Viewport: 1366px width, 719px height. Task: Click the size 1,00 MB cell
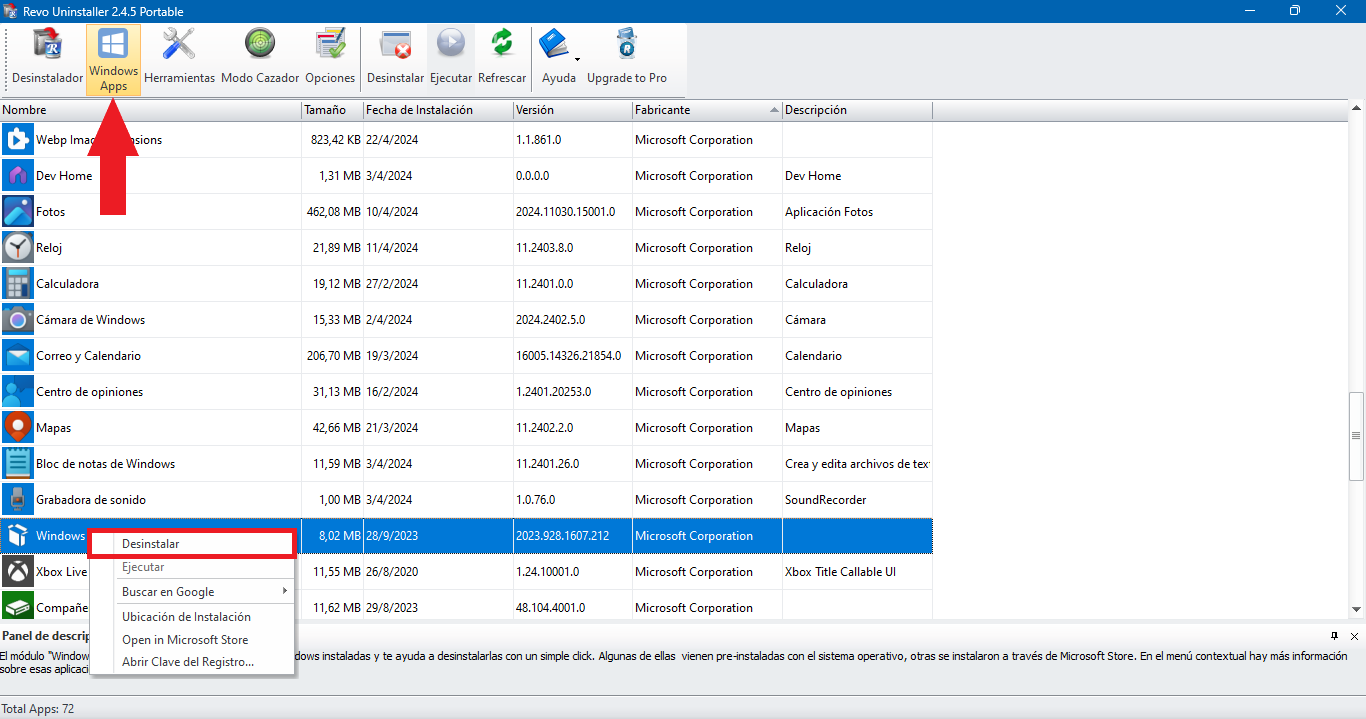pyautogui.click(x=341, y=500)
